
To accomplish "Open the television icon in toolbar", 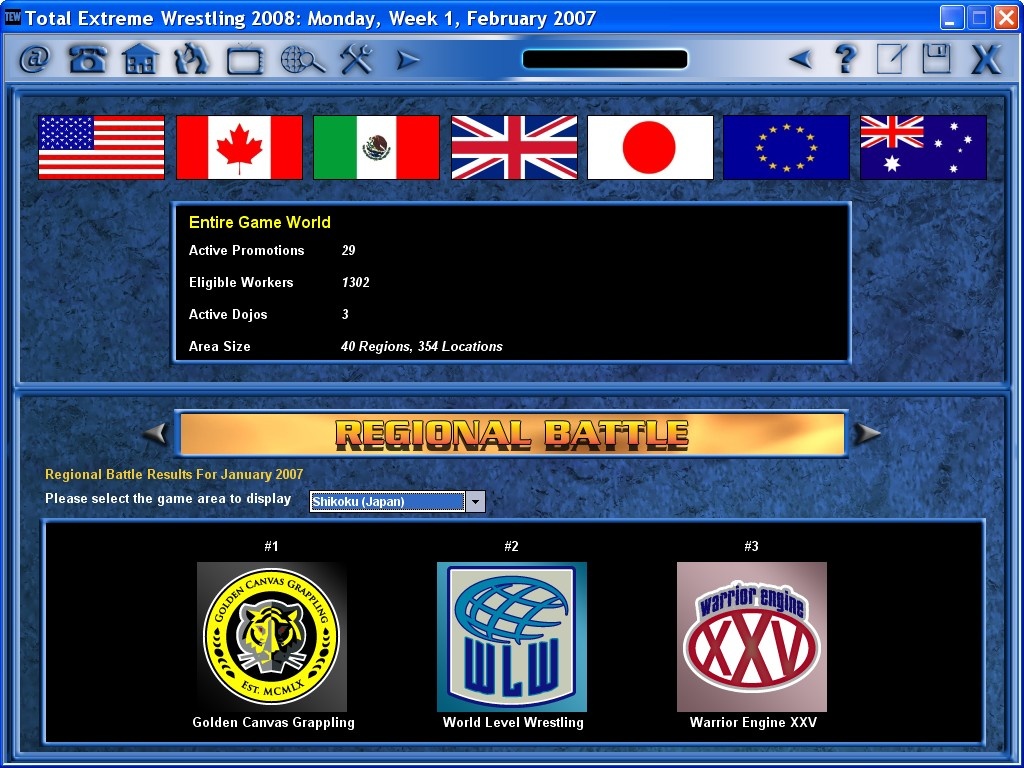I will [244, 60].
